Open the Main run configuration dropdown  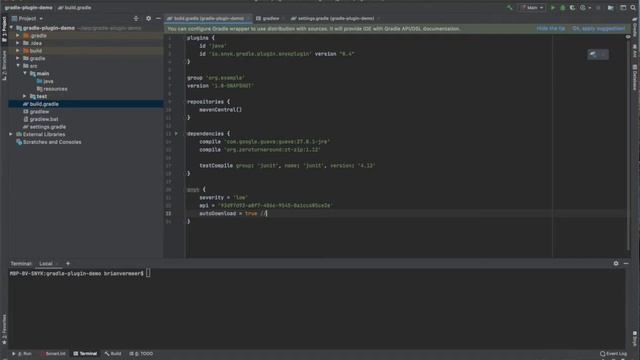(x=532, y=7)
